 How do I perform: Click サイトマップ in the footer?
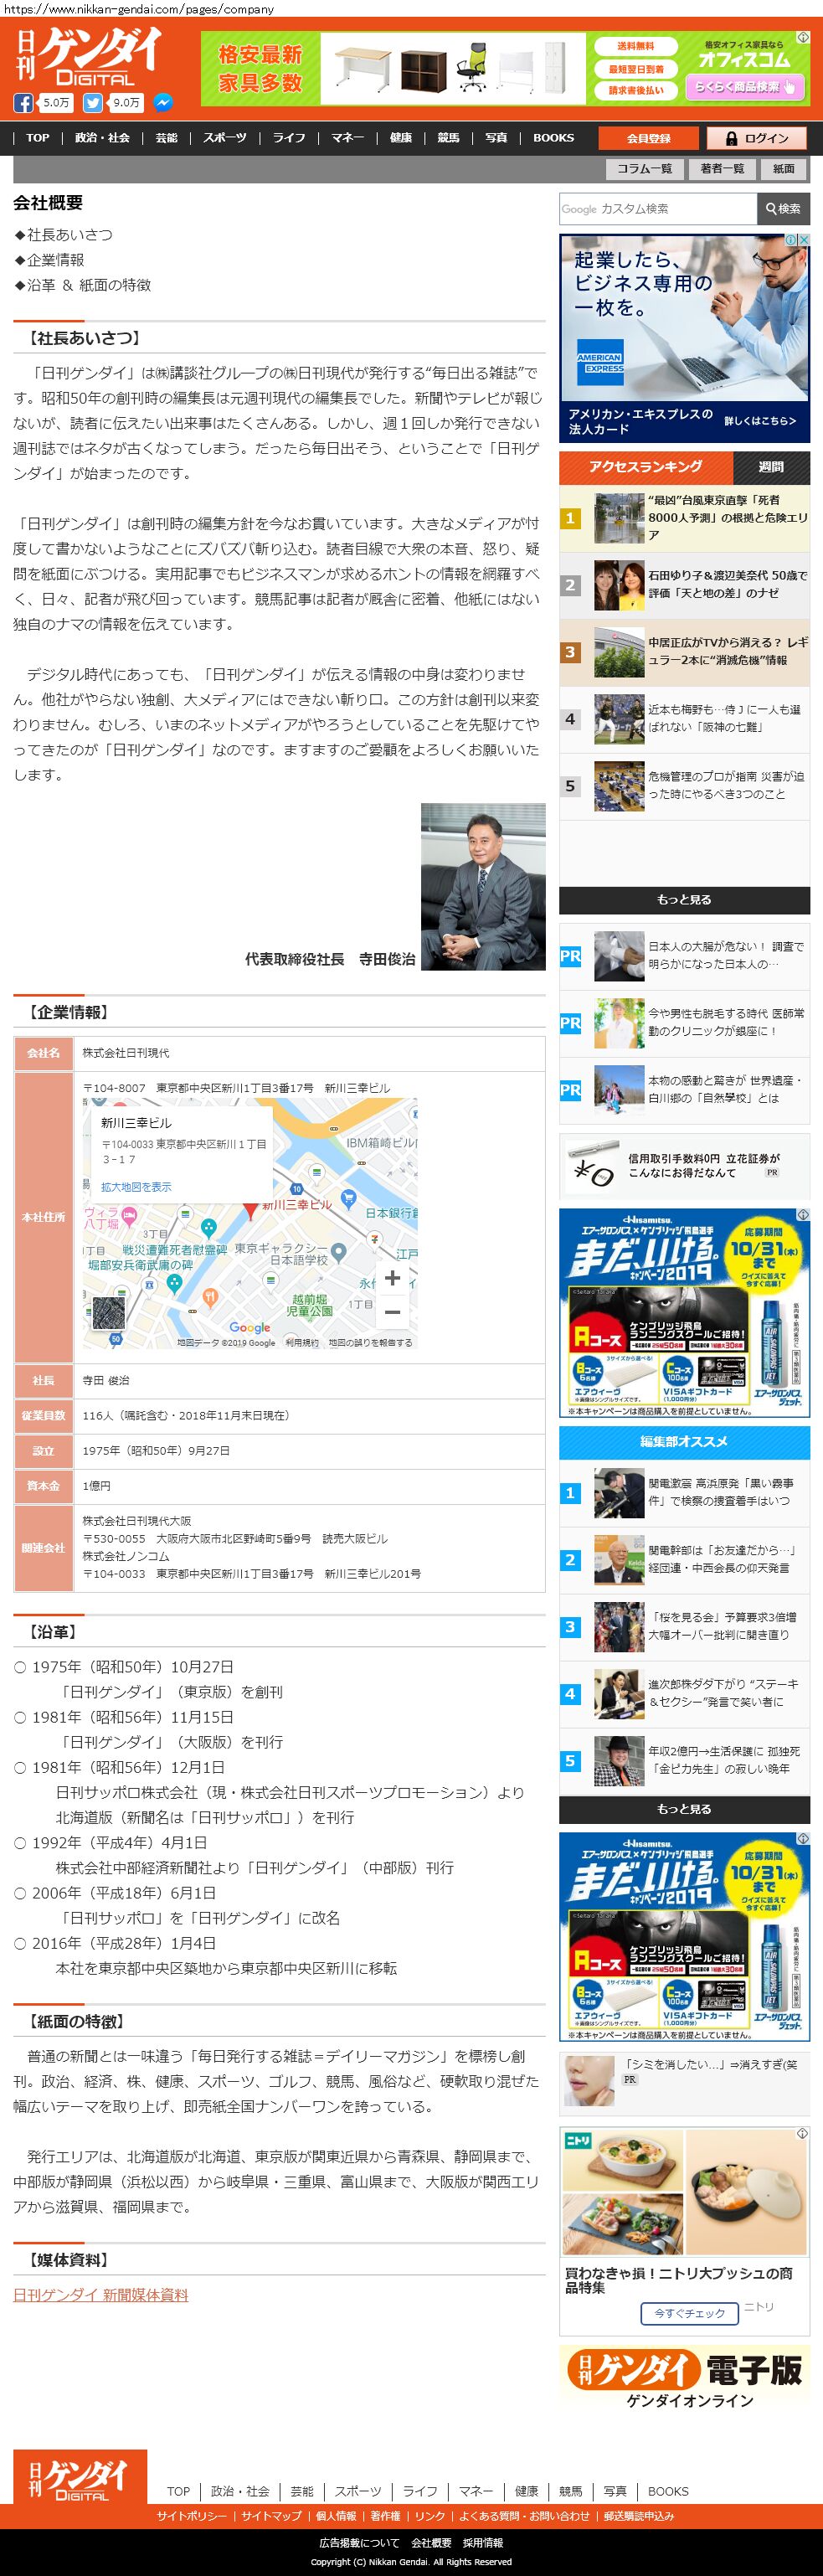pos(271,2516)
